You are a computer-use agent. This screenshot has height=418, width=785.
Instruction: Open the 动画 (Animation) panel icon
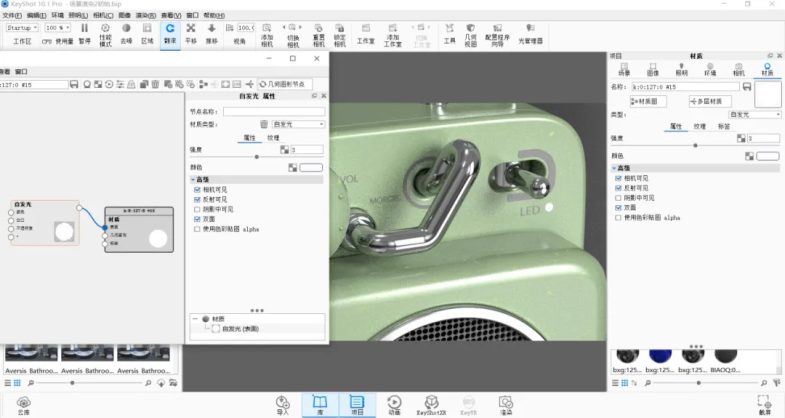(x=394, y=401)
